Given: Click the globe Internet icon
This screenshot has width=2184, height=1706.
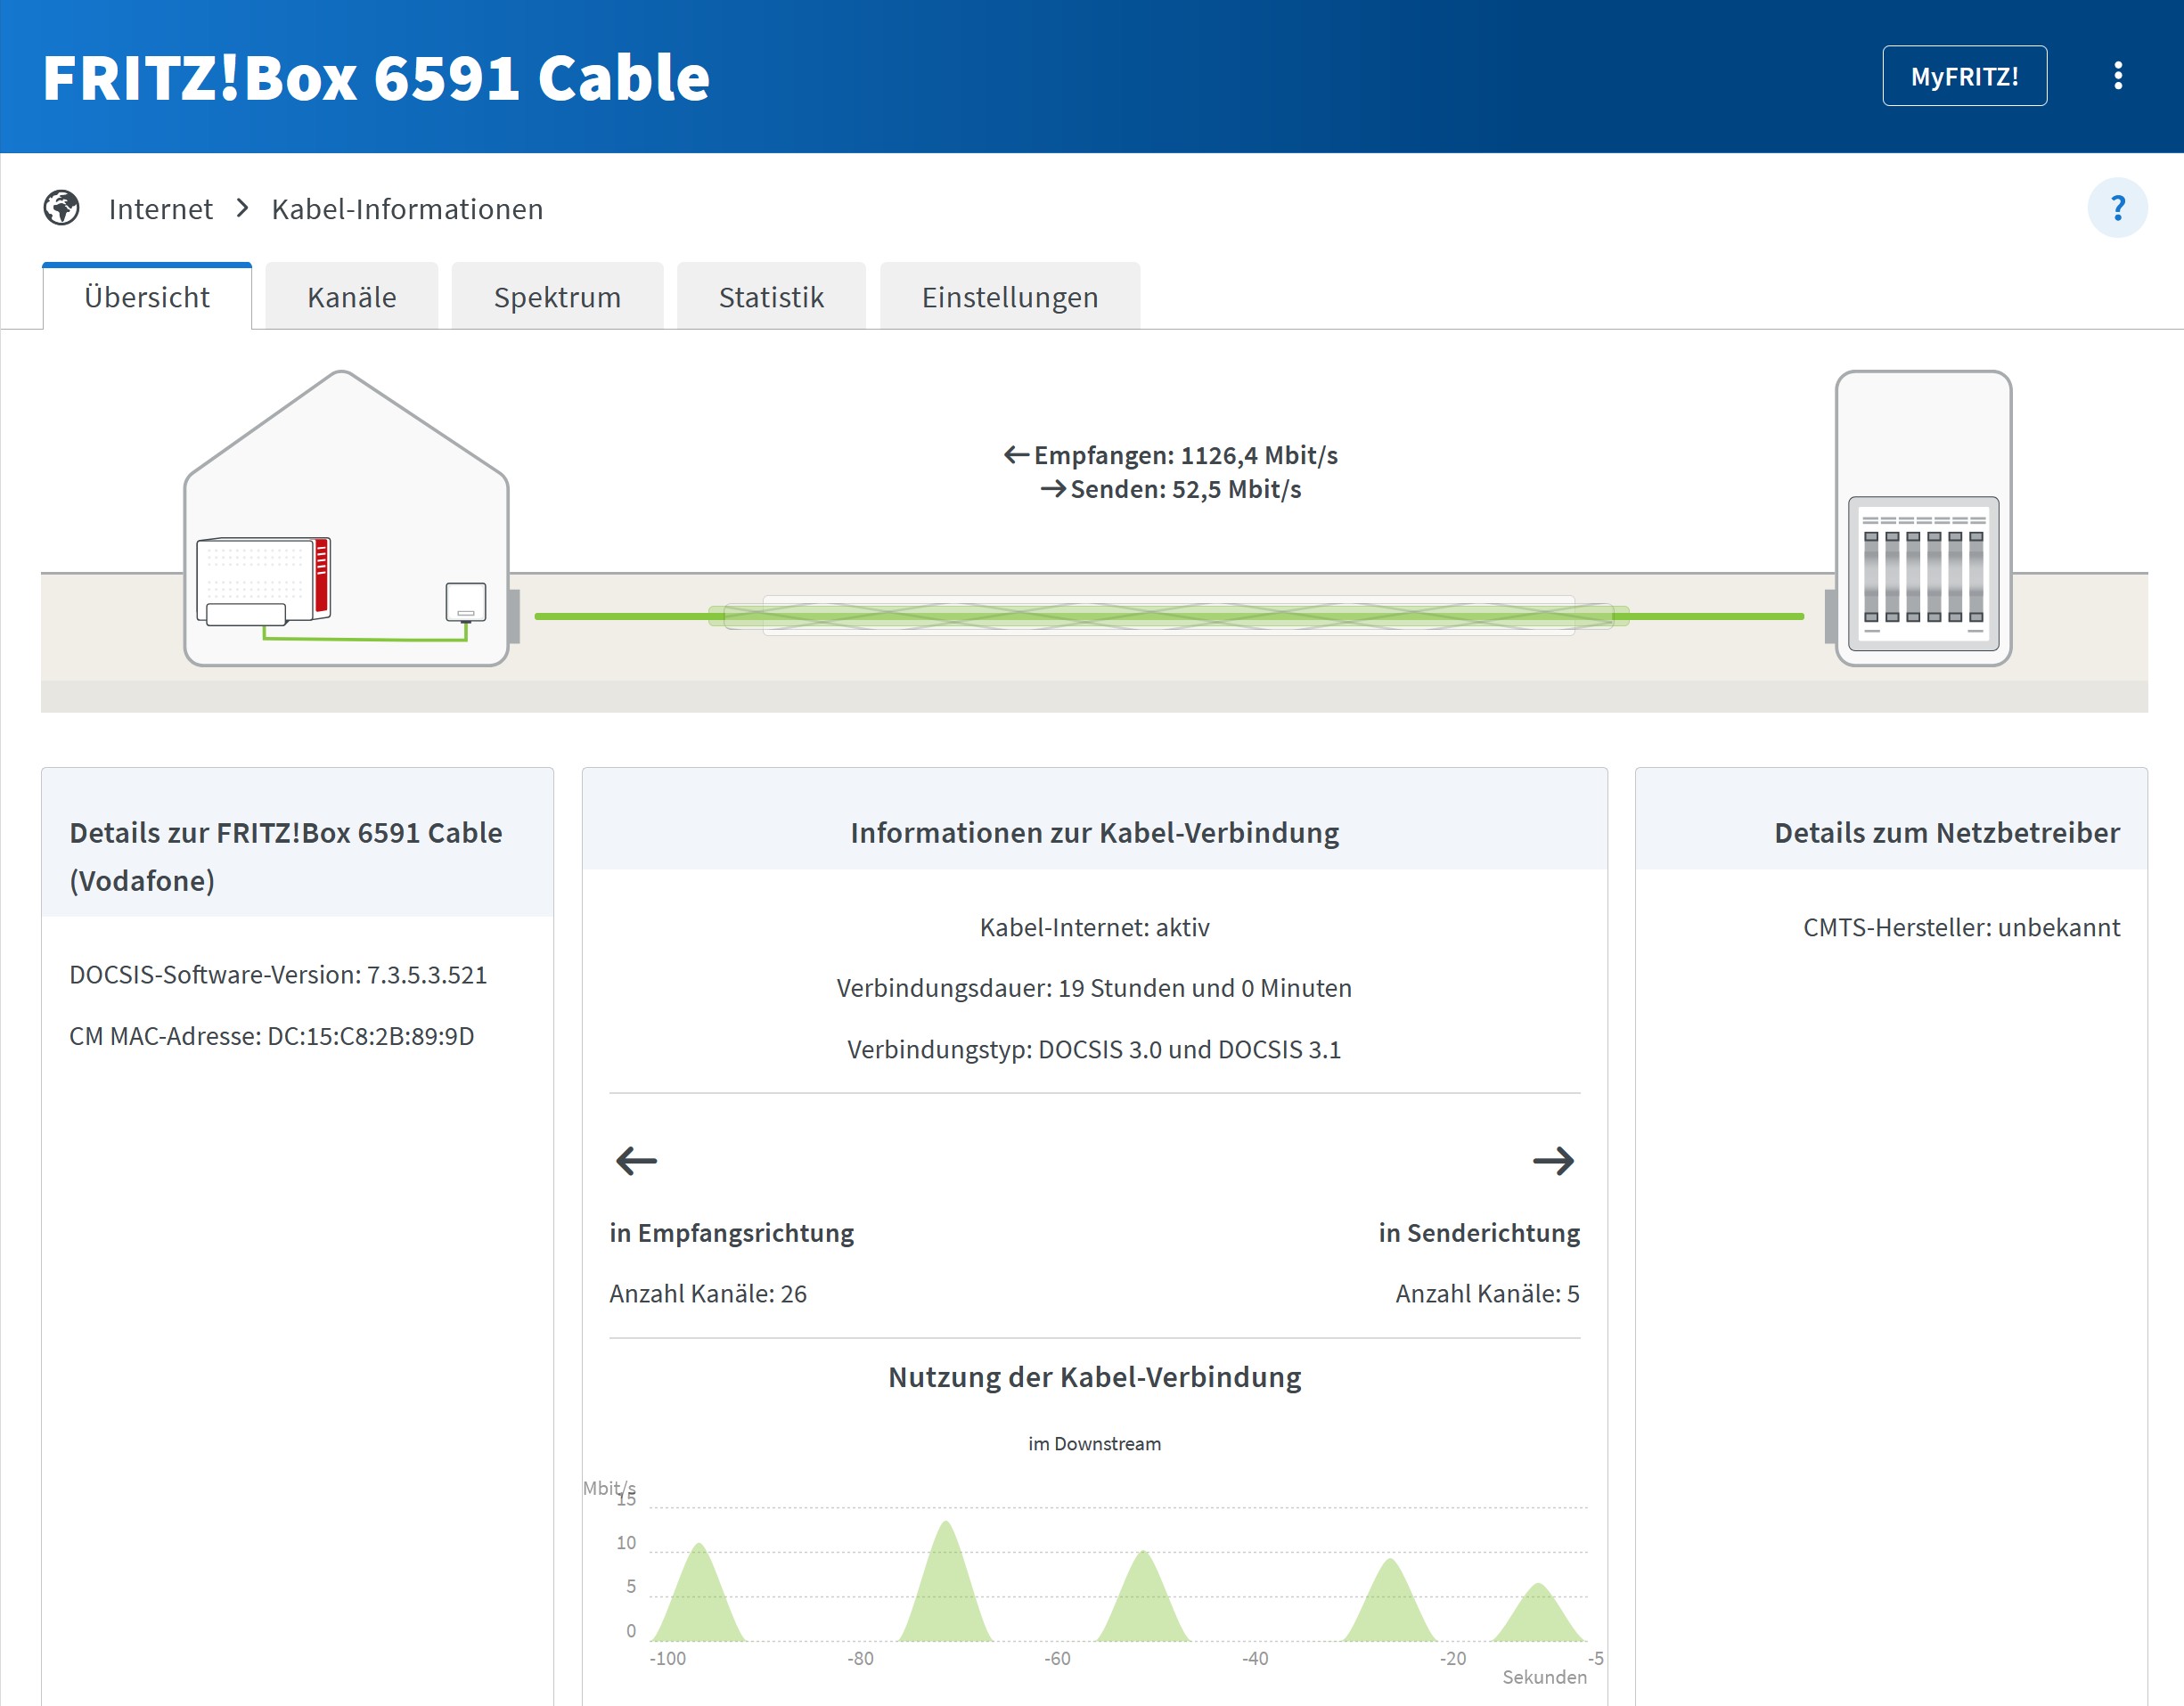Looking at the screenshot, I should coord(61,208).
